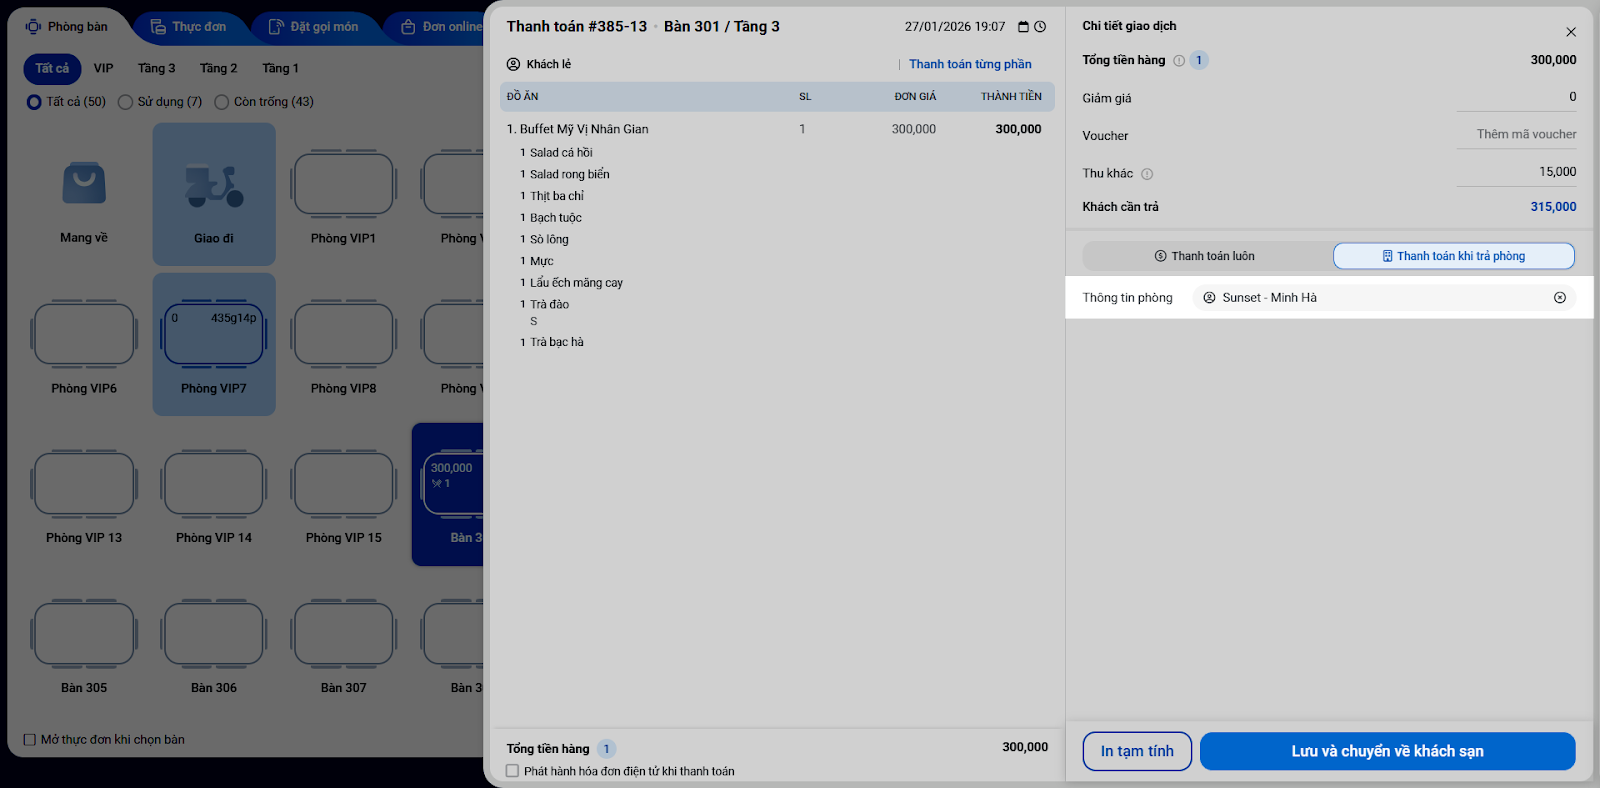Click the Thanh toán từng phần link
The width and height of the screenshot is (1600, 788).
tap(970, 64)
